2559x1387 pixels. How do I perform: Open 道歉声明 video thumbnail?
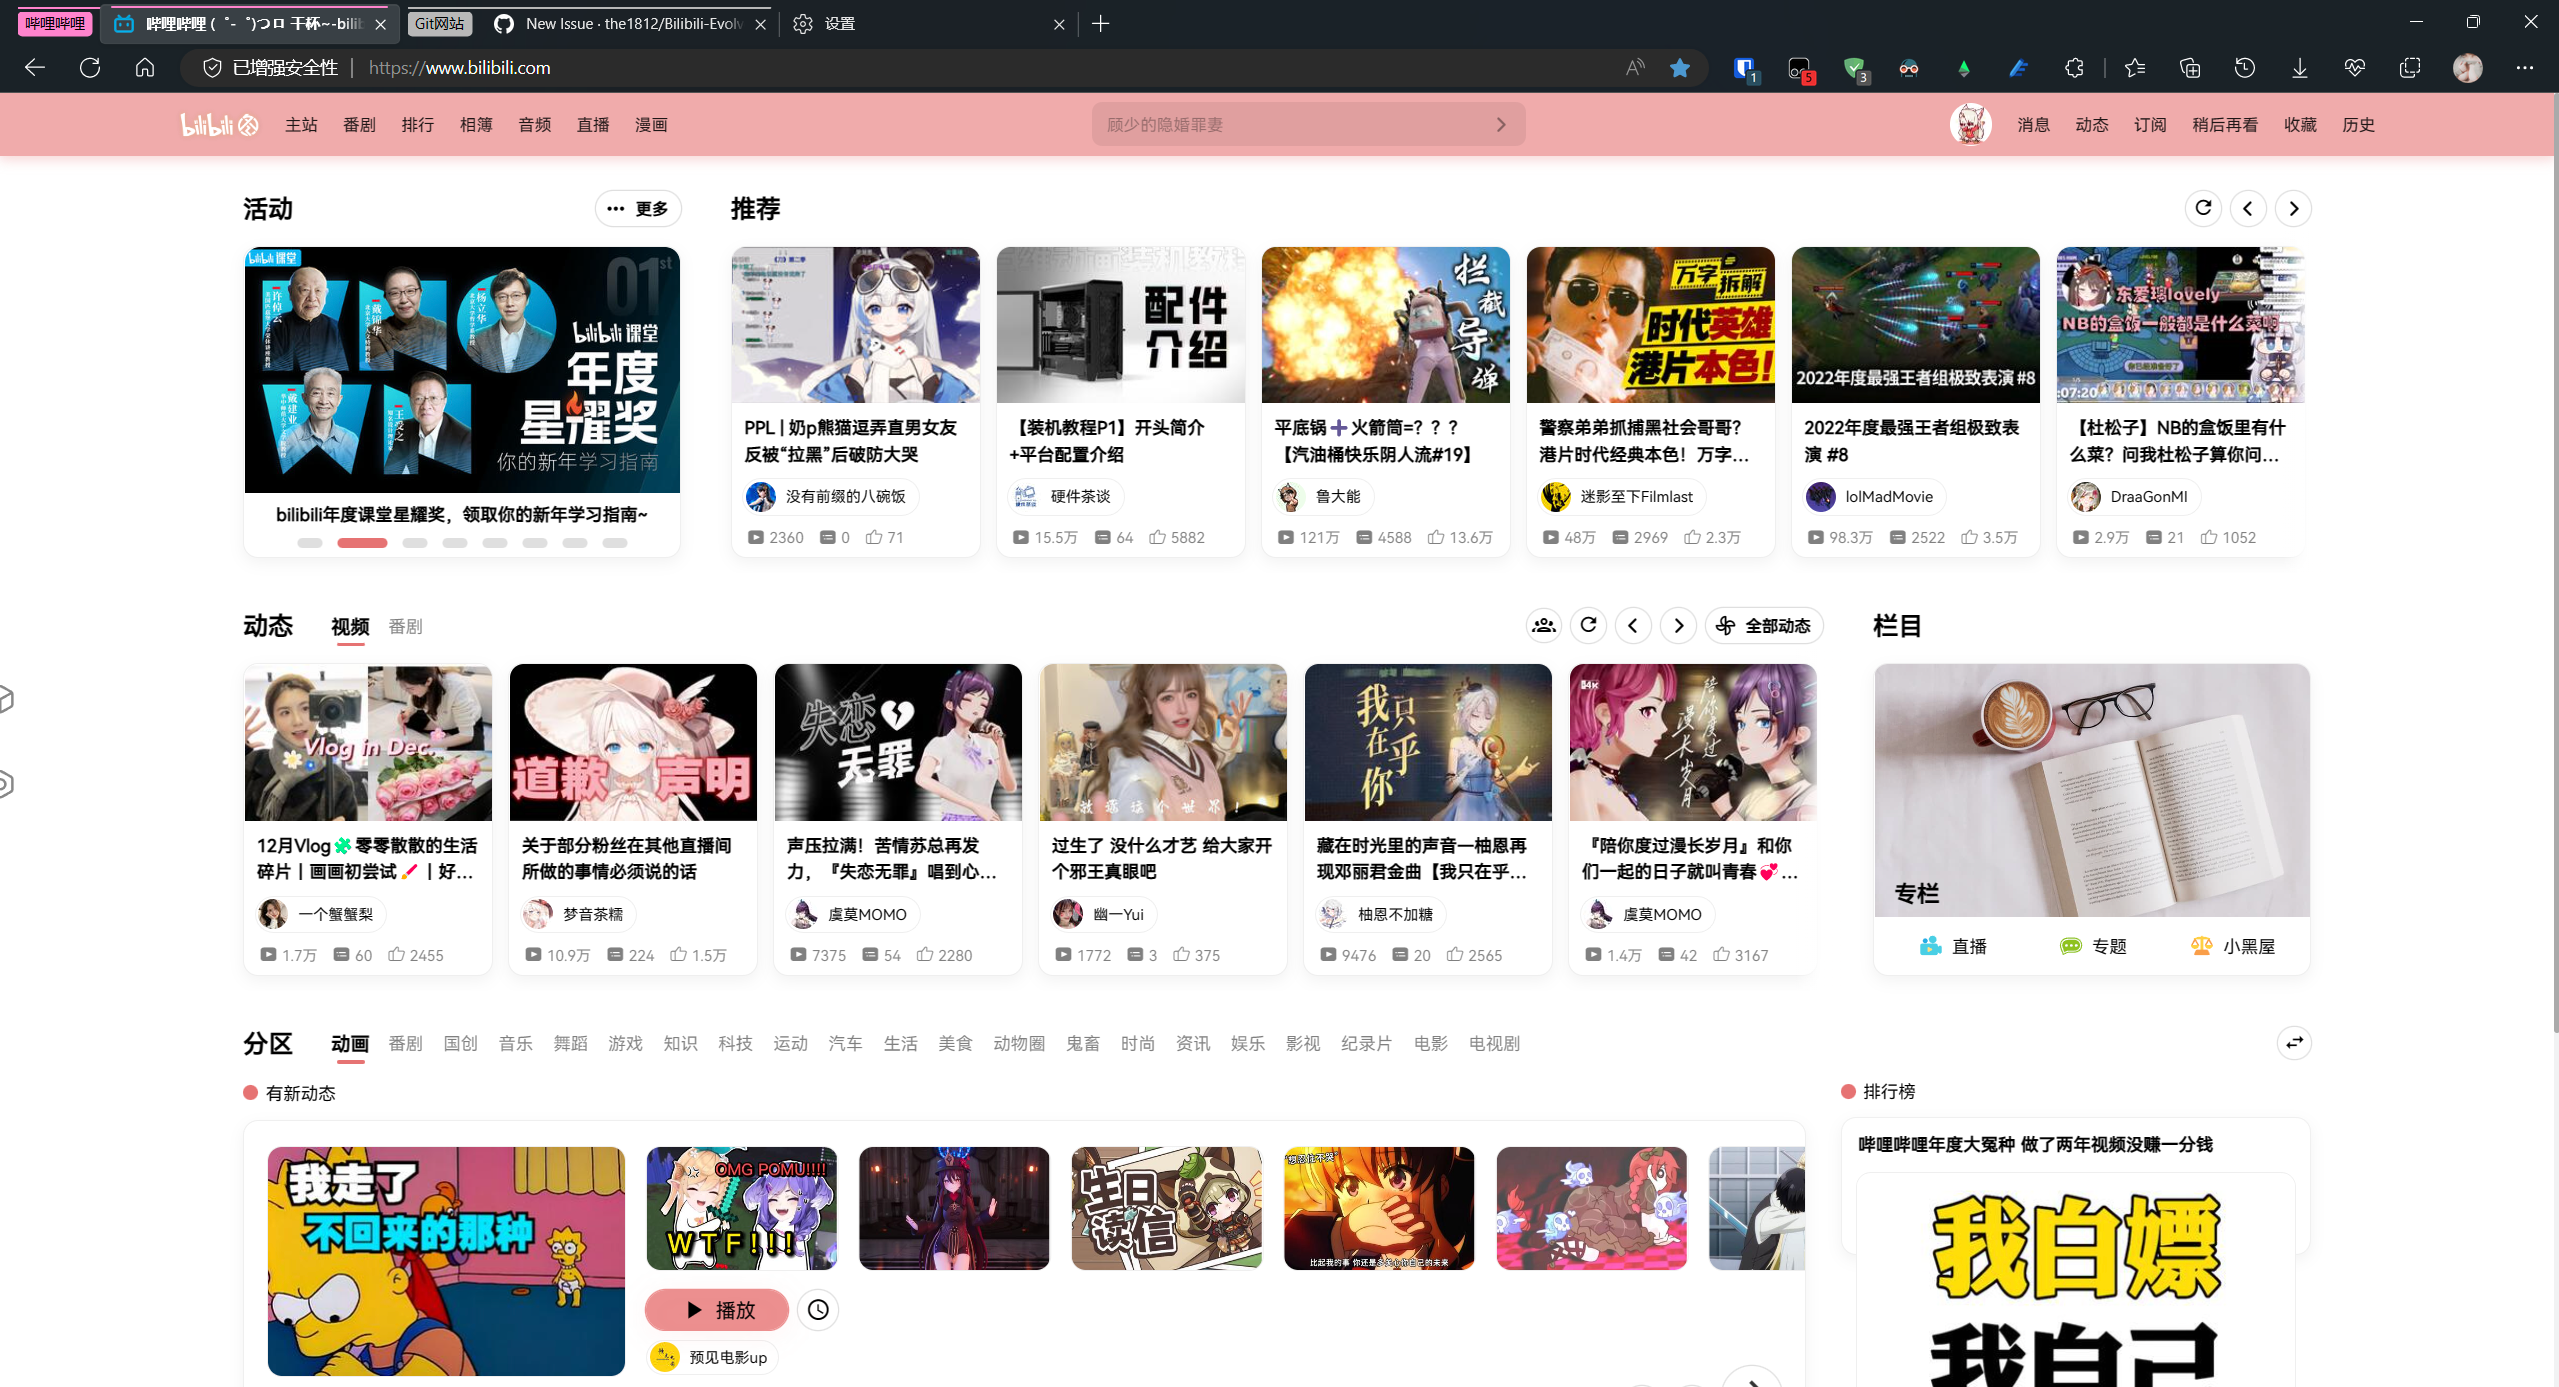point(633,742)
